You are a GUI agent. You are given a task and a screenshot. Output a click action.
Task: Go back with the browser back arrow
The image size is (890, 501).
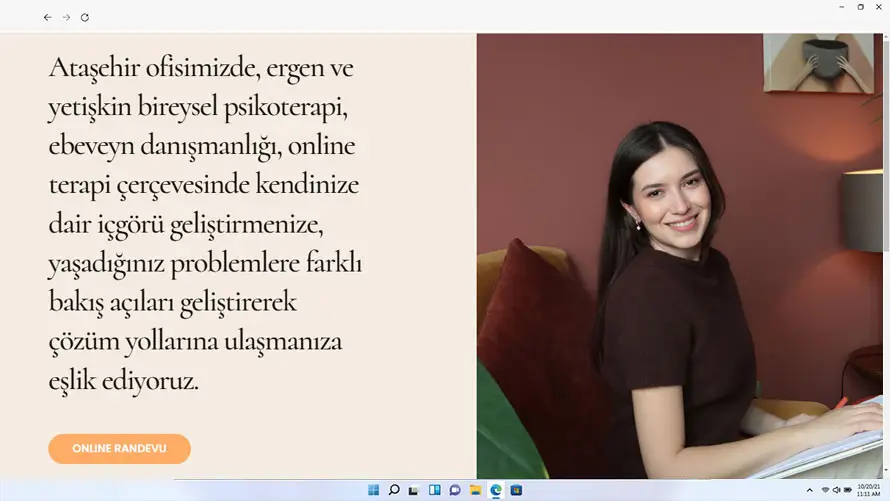pyautogui.click(x=48, y=18)
